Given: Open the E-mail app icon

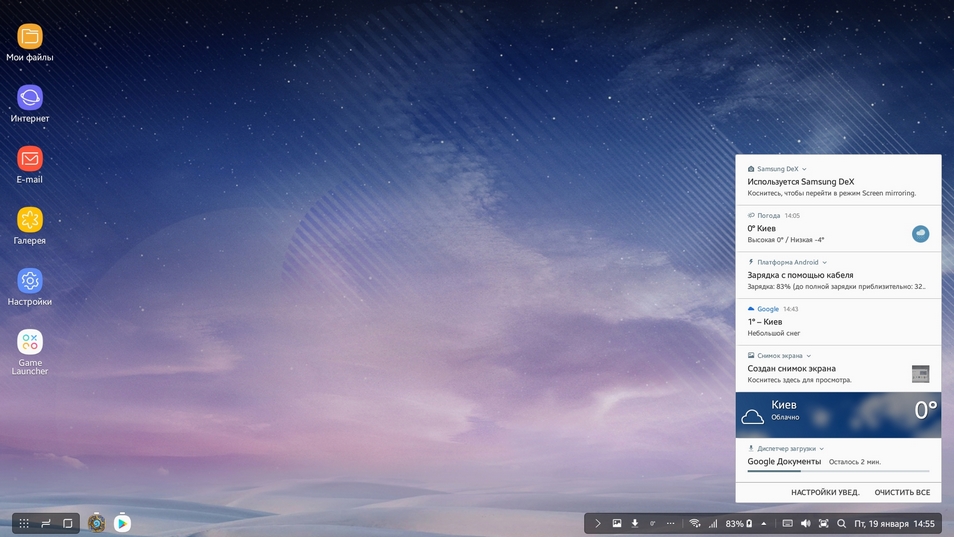Looking at the screenshot, I should (x=29, y=159).
